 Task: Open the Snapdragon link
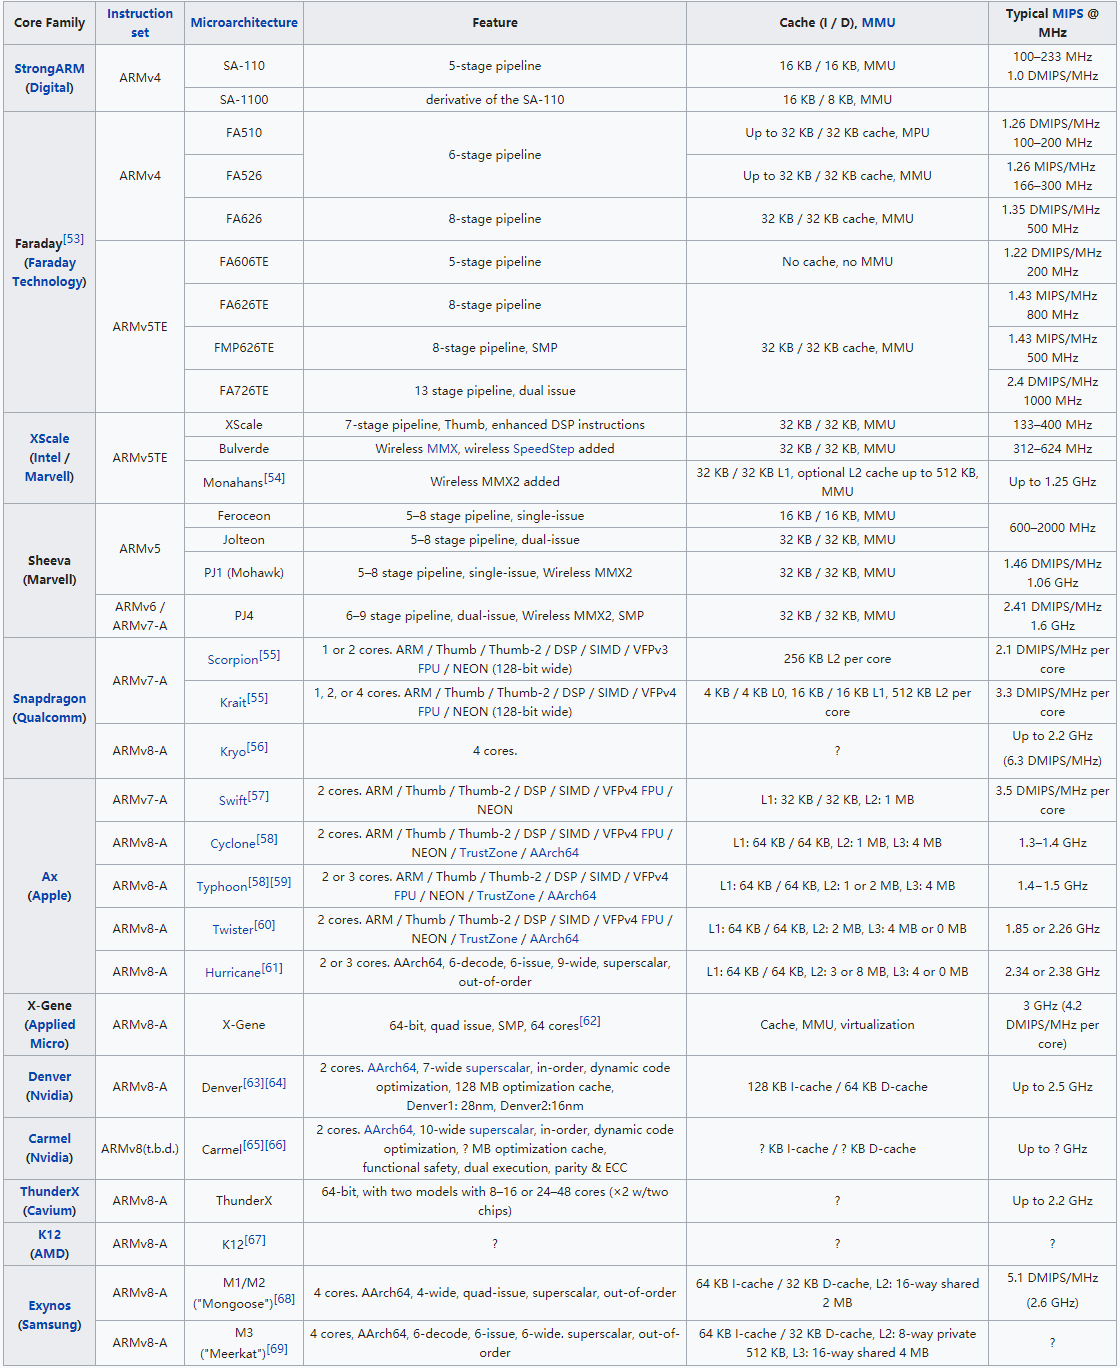50,698
